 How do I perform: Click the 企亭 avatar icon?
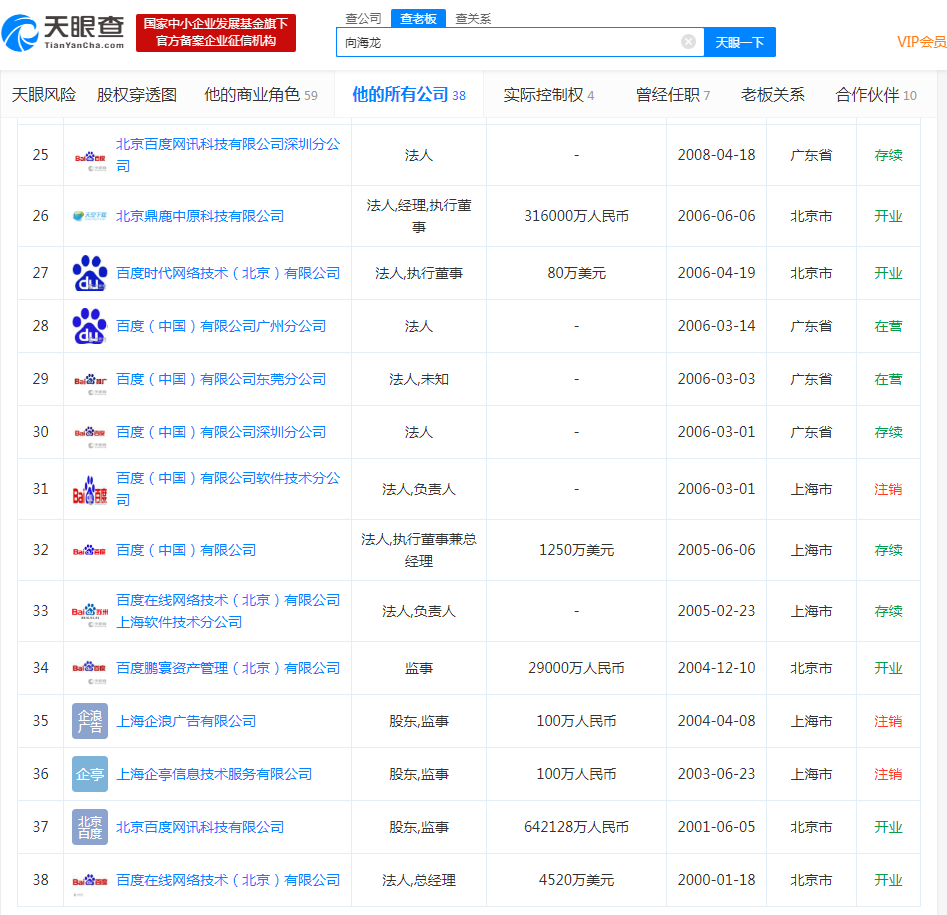90,774
